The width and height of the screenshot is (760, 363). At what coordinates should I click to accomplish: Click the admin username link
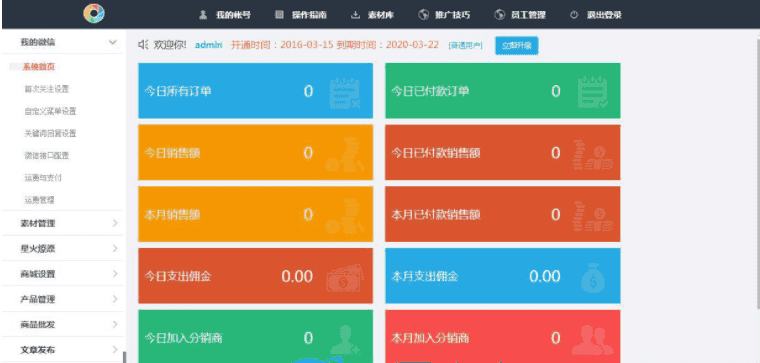[x=208, y=45]
